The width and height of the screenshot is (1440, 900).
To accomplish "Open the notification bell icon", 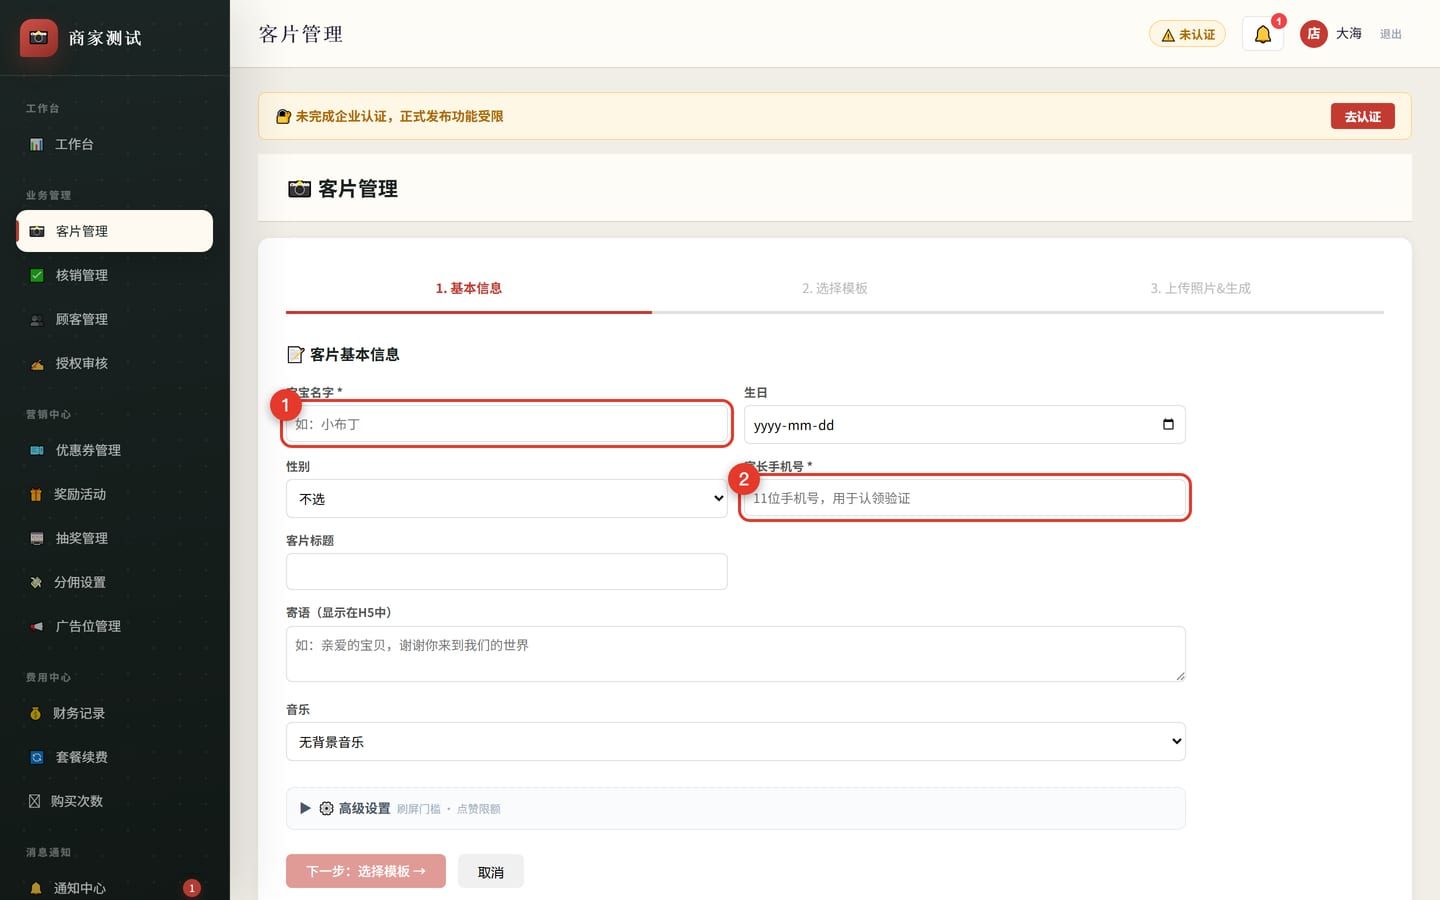I will click(1263, 34).
